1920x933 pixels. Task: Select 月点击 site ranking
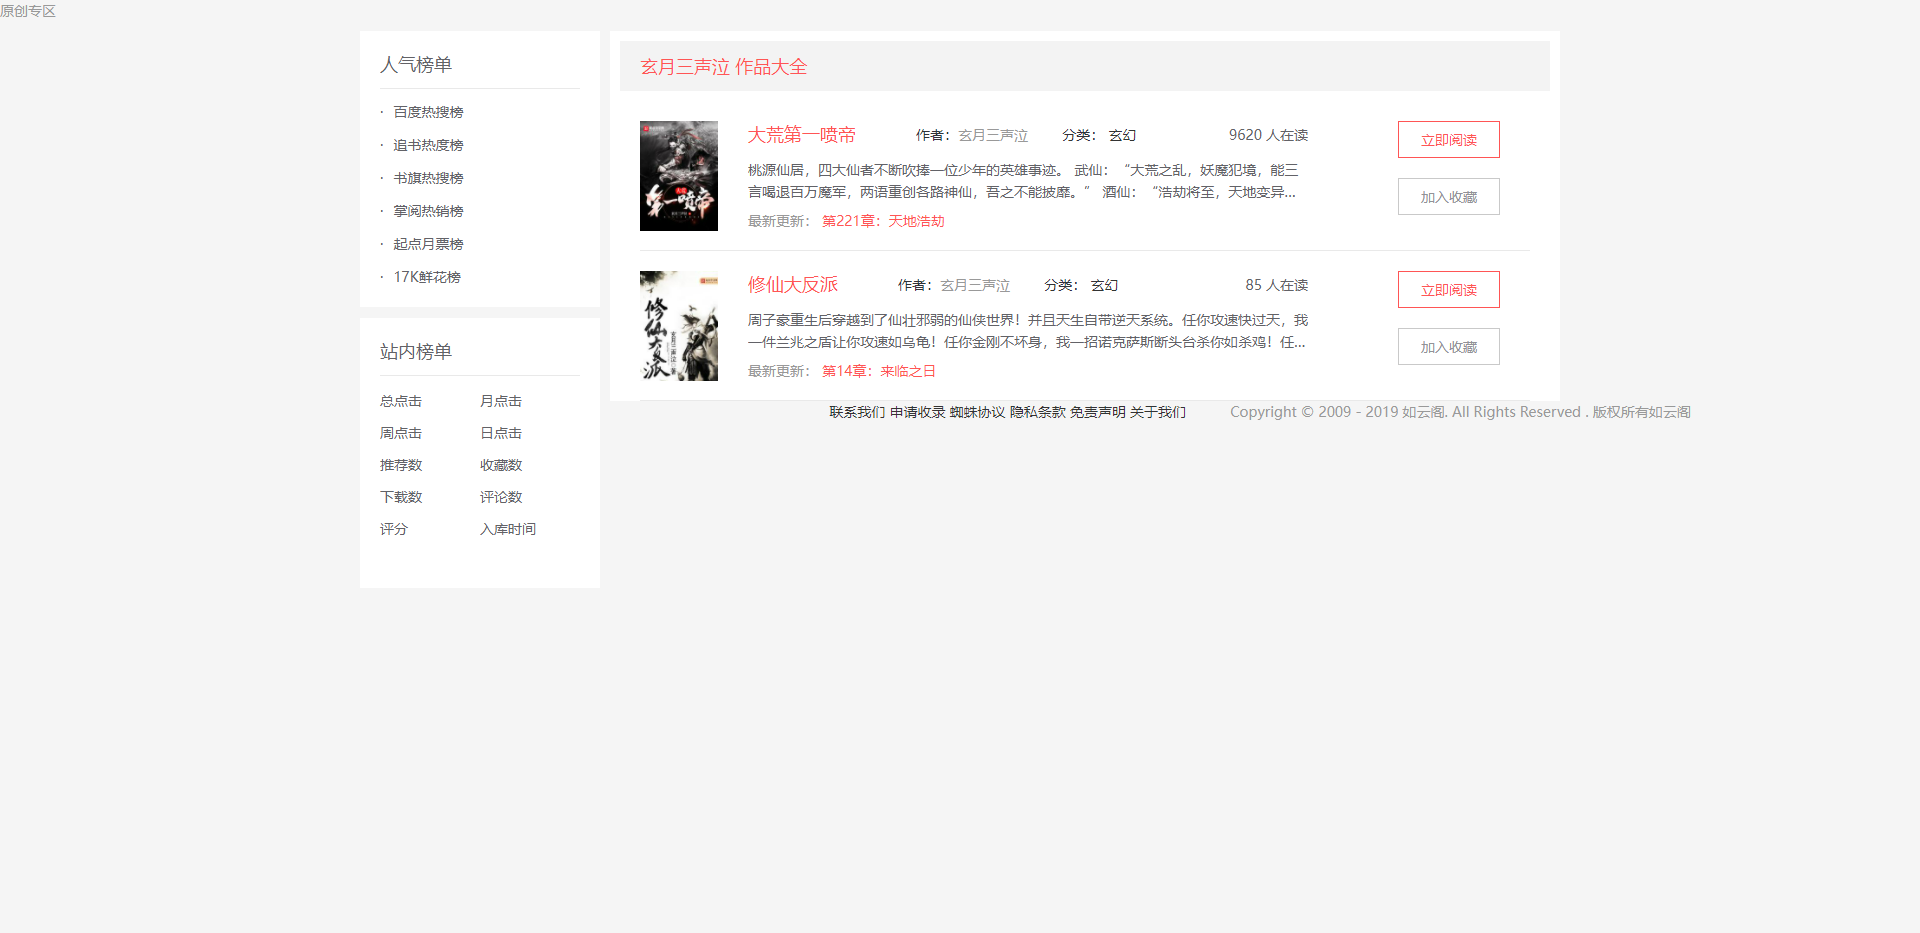tap(501, 401)
